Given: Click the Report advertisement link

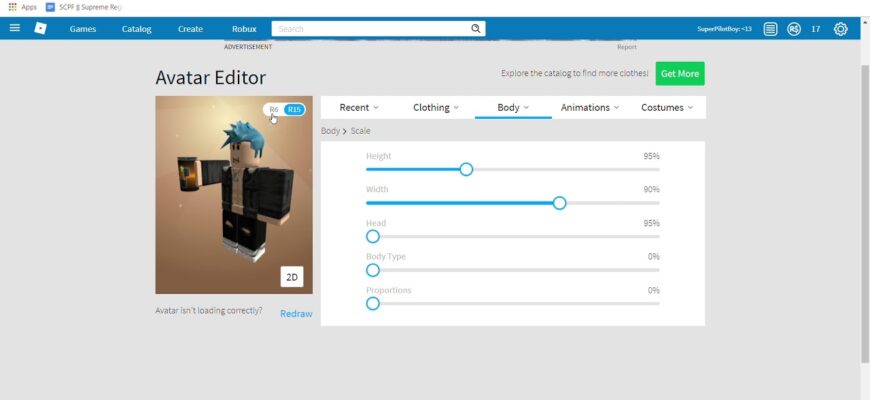Looking at the screenshot, I should 627,47.
